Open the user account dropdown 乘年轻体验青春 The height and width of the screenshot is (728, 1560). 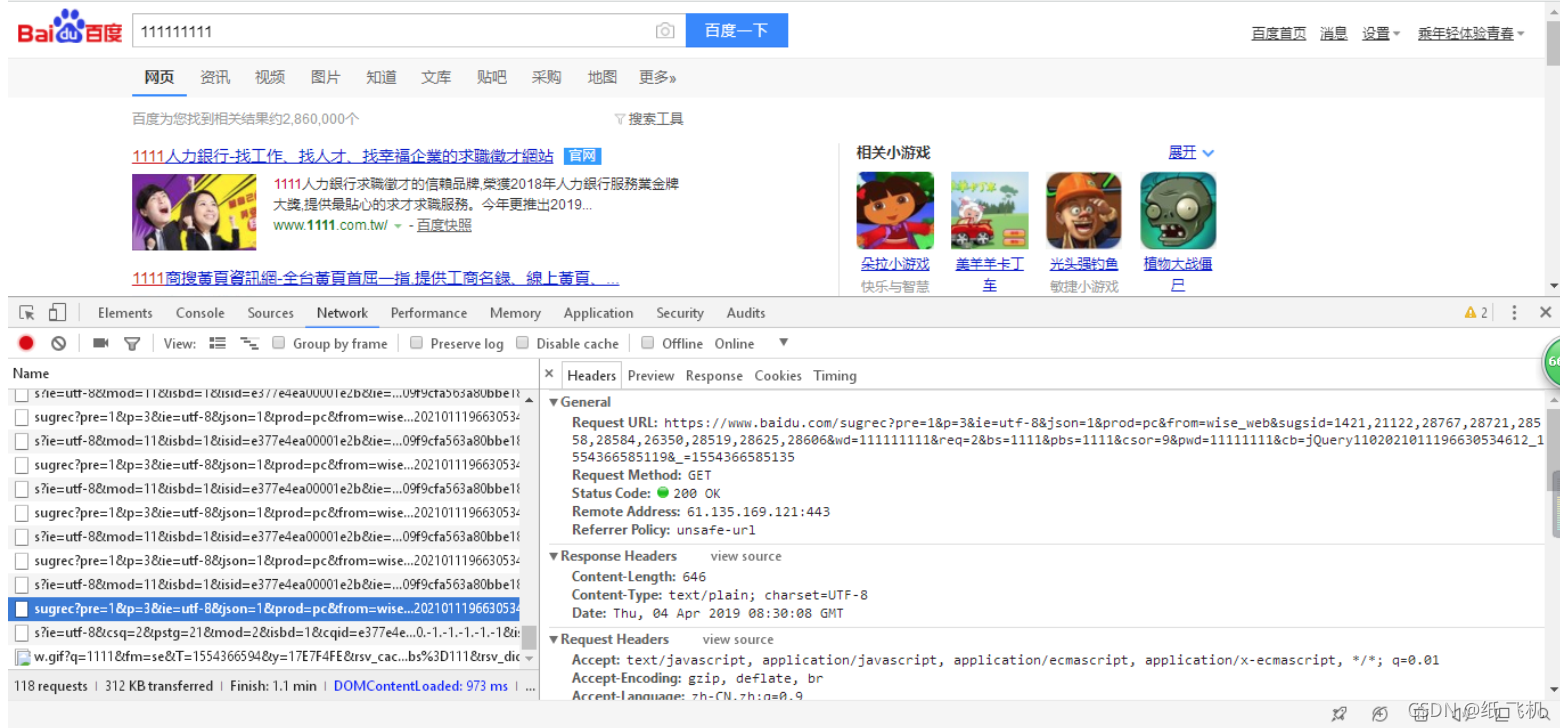(x=1471, y=33)
